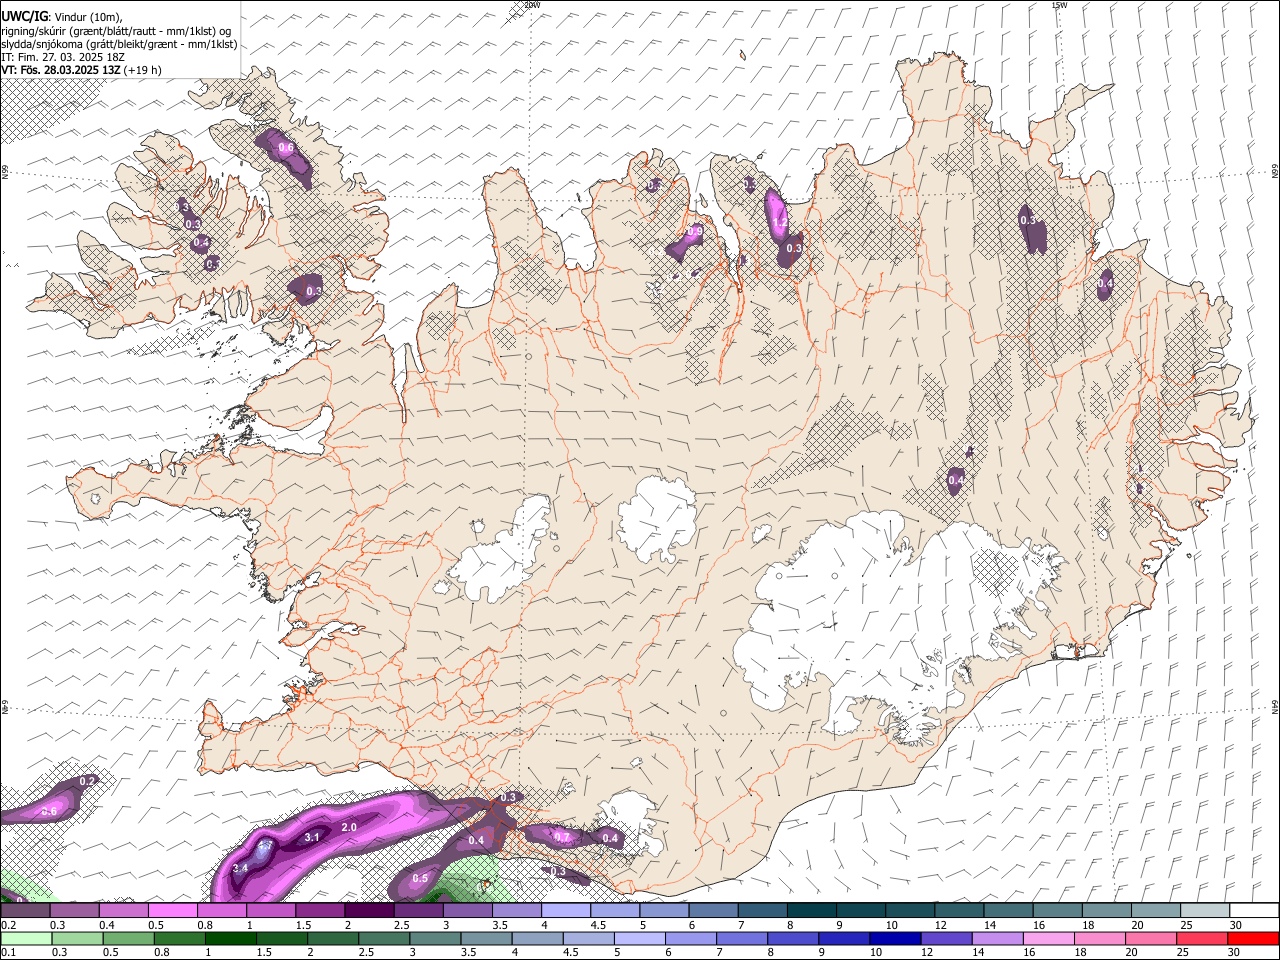1280x960 pixels.
Task: Select the blue rain swatch between 7 and 8
Action: (x=741, y=938)
